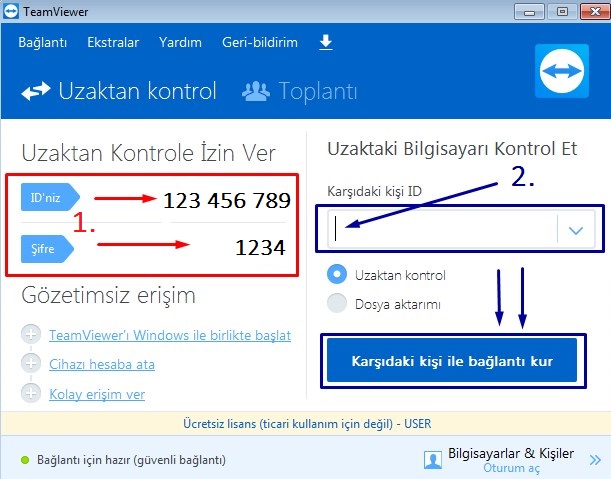
Task: Click the green connection status indicator
Action: [x=25, y=460]
